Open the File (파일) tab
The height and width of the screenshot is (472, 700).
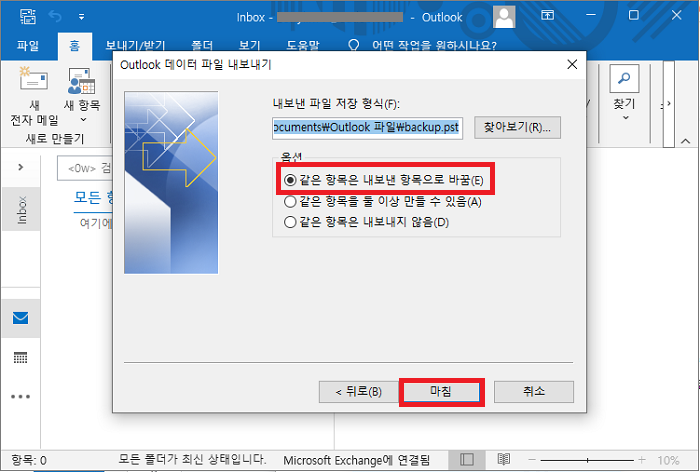click(28, 46)
